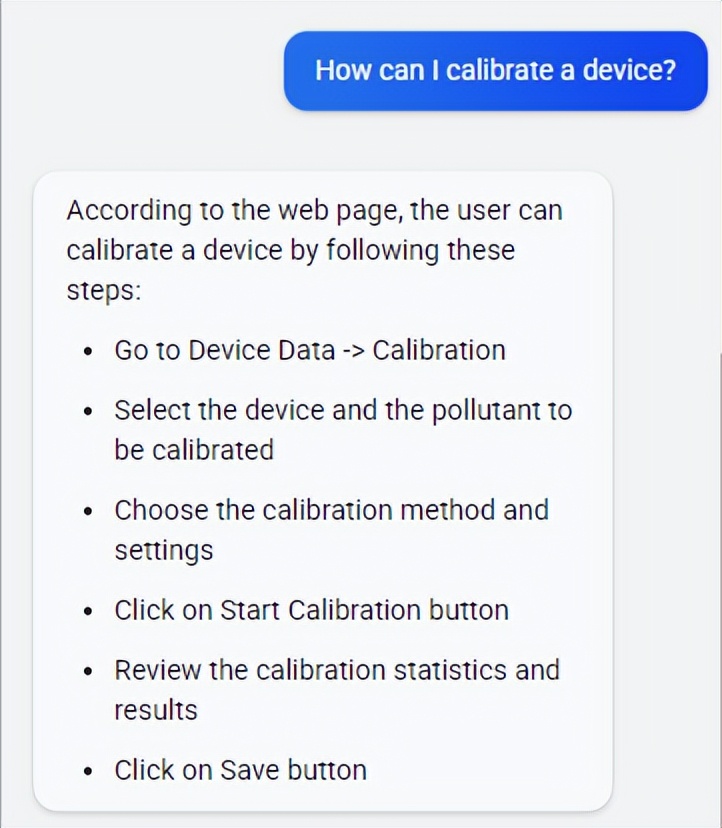Select the 'Device Data -> Calibration' step

click(x=310, y=350)
